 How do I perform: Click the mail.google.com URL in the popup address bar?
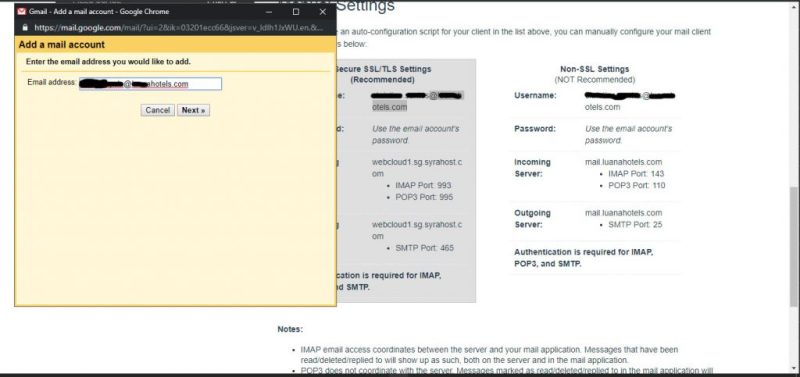pos(179,28)
